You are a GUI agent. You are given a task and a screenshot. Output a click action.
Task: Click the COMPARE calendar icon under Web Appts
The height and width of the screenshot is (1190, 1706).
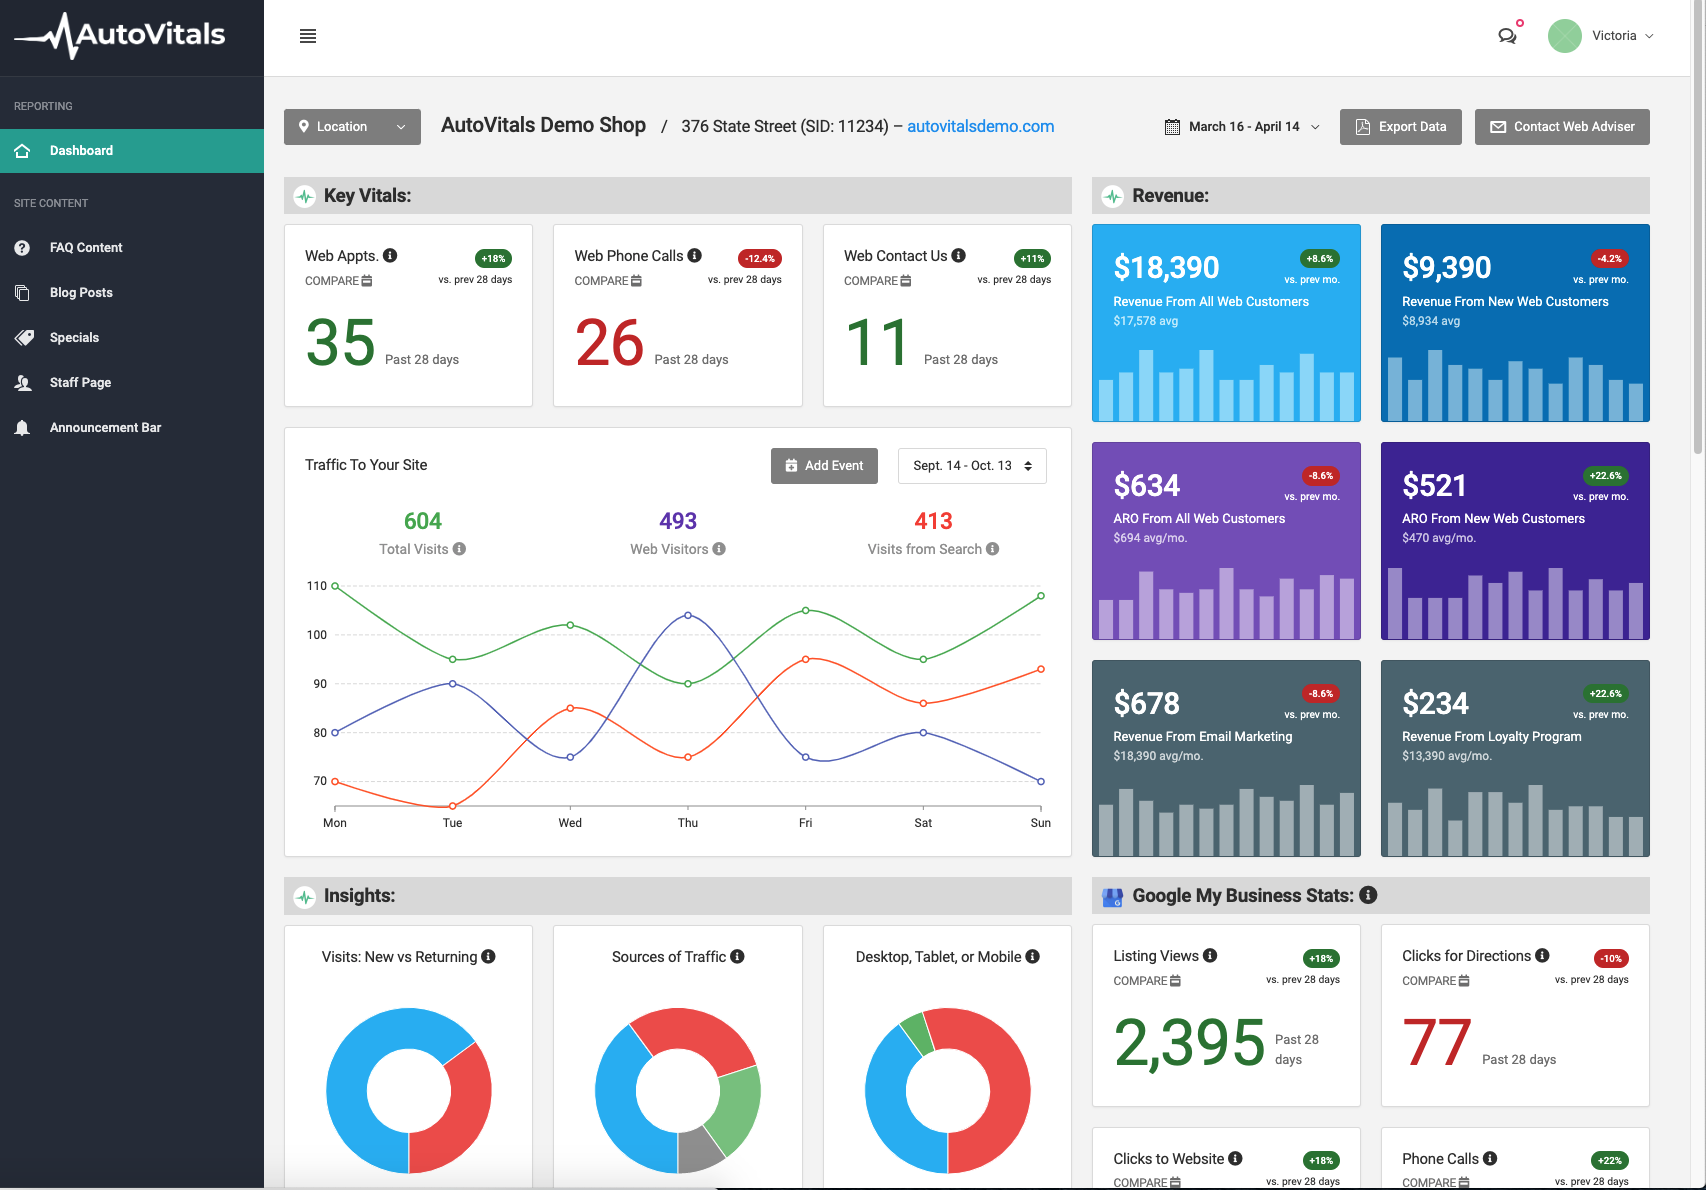[x=364, y=281]
